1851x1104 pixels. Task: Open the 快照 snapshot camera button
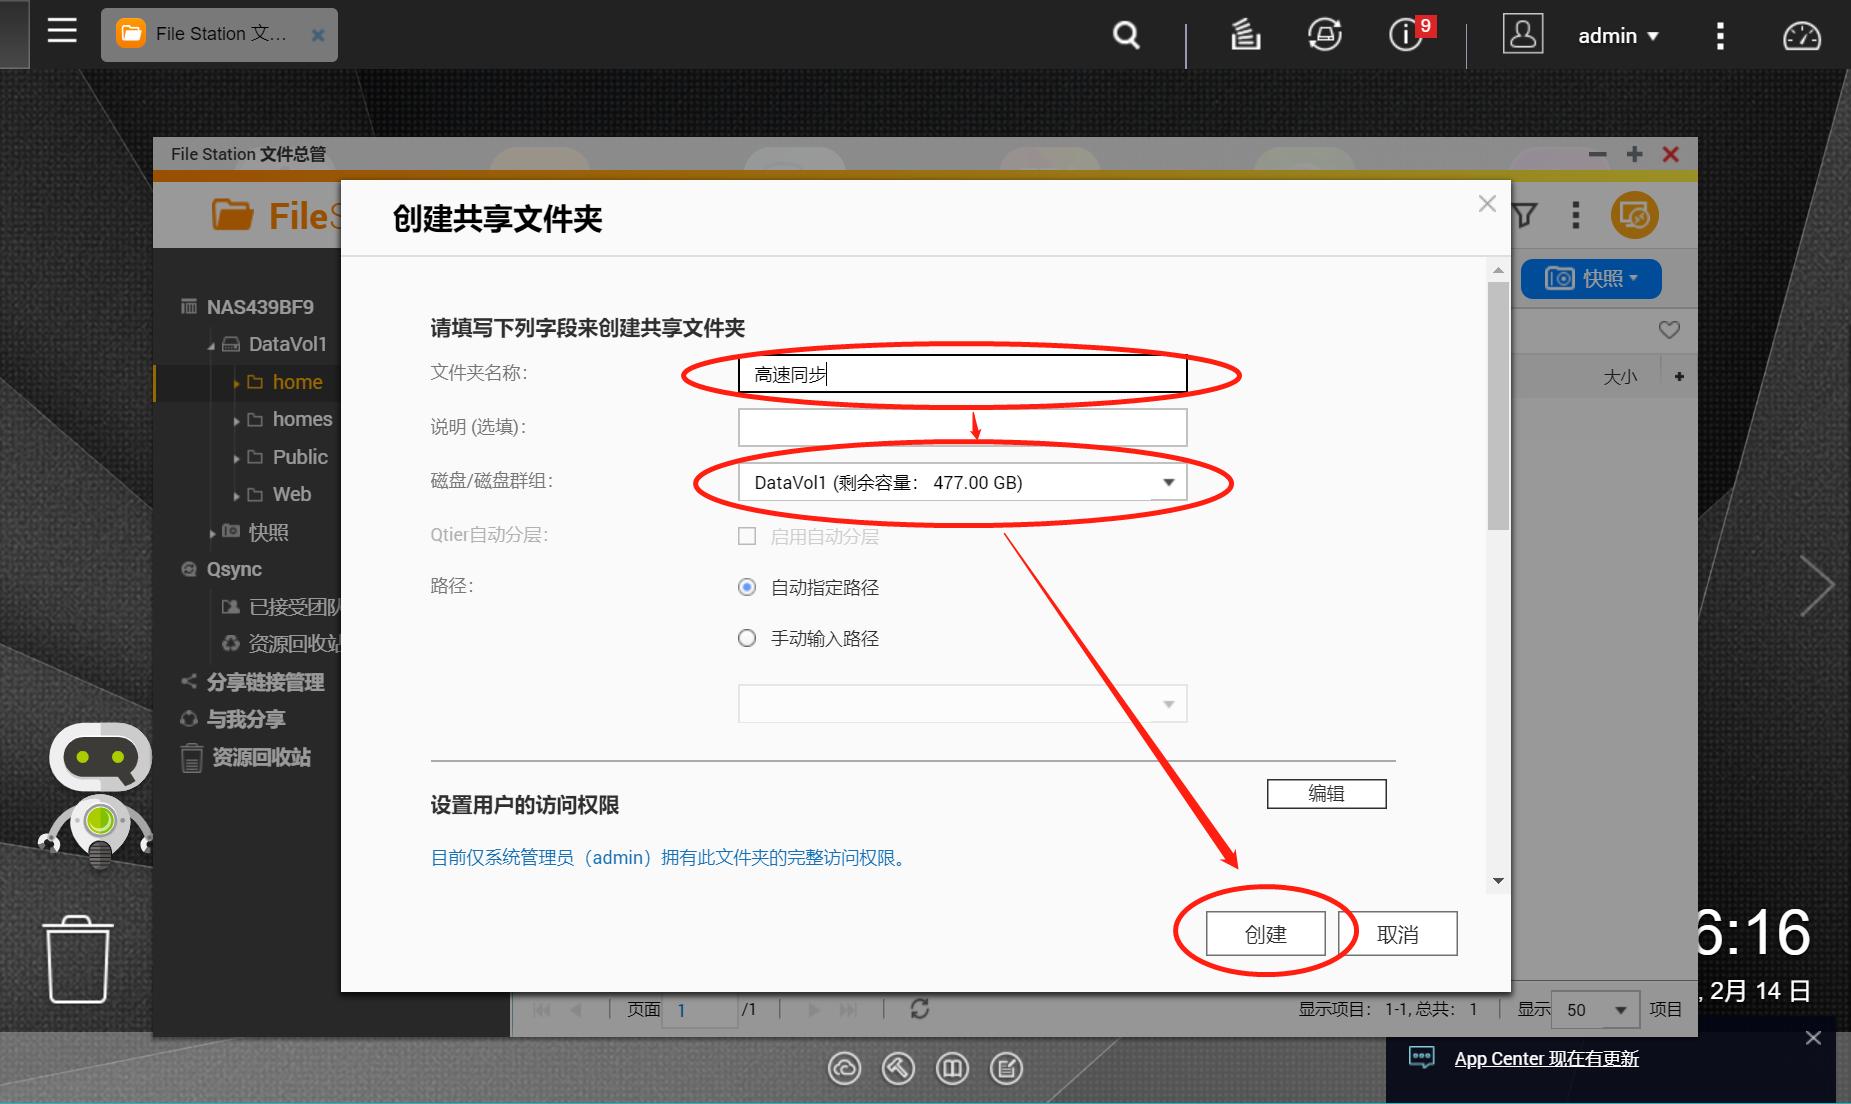pyautogui.click(x=1590, y=279)
